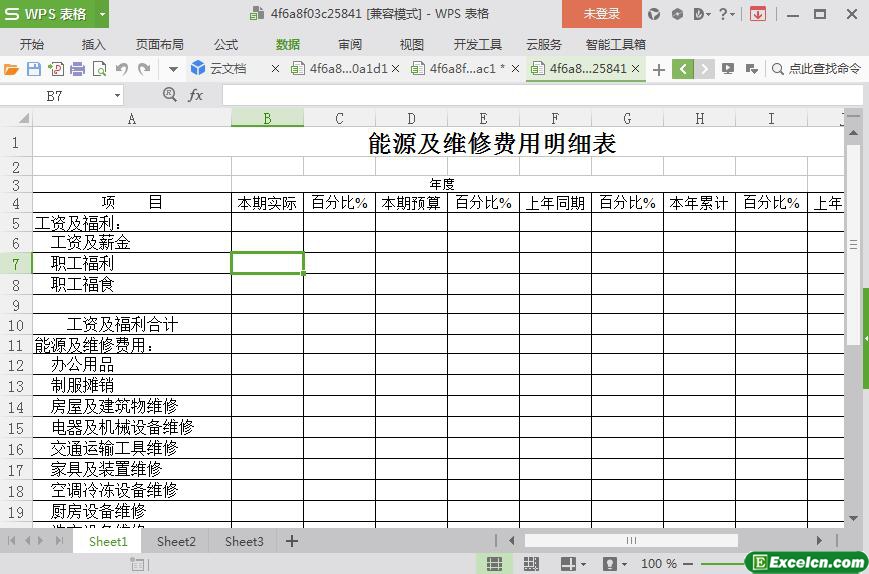
Task: Switch to Sheet1 tab
Action: (108, 541)
